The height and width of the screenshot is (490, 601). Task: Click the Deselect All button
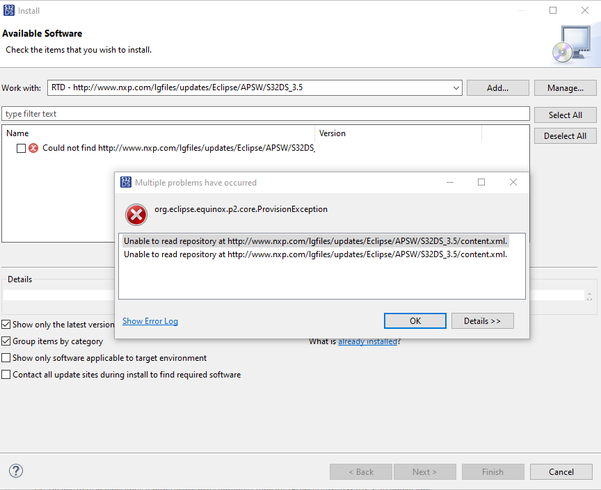[565, 136]
